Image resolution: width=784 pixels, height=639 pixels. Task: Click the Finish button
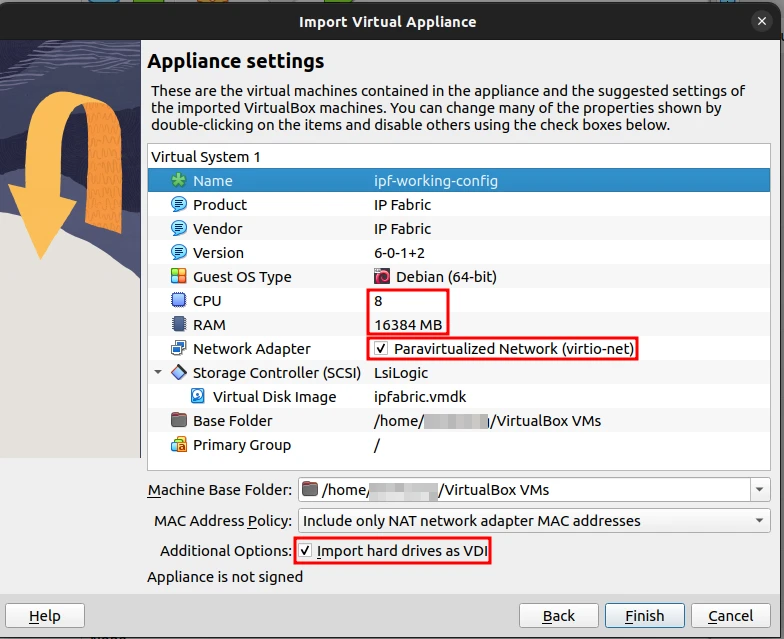tap(644, 616)
